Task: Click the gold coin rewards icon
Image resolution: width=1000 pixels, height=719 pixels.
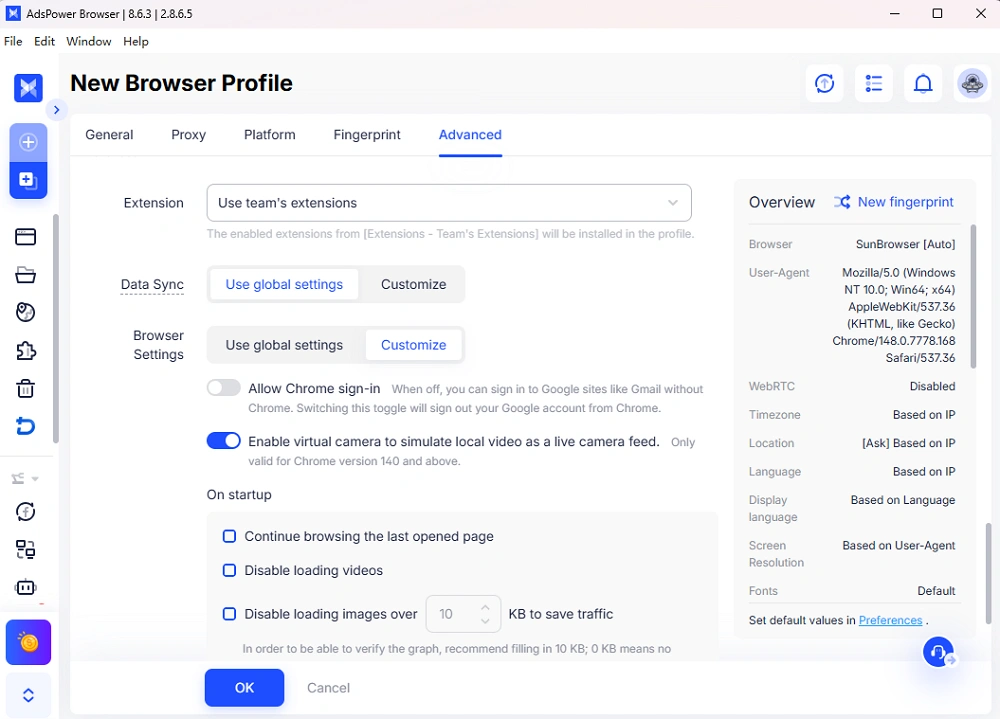Action: click(x=28, y=642)
